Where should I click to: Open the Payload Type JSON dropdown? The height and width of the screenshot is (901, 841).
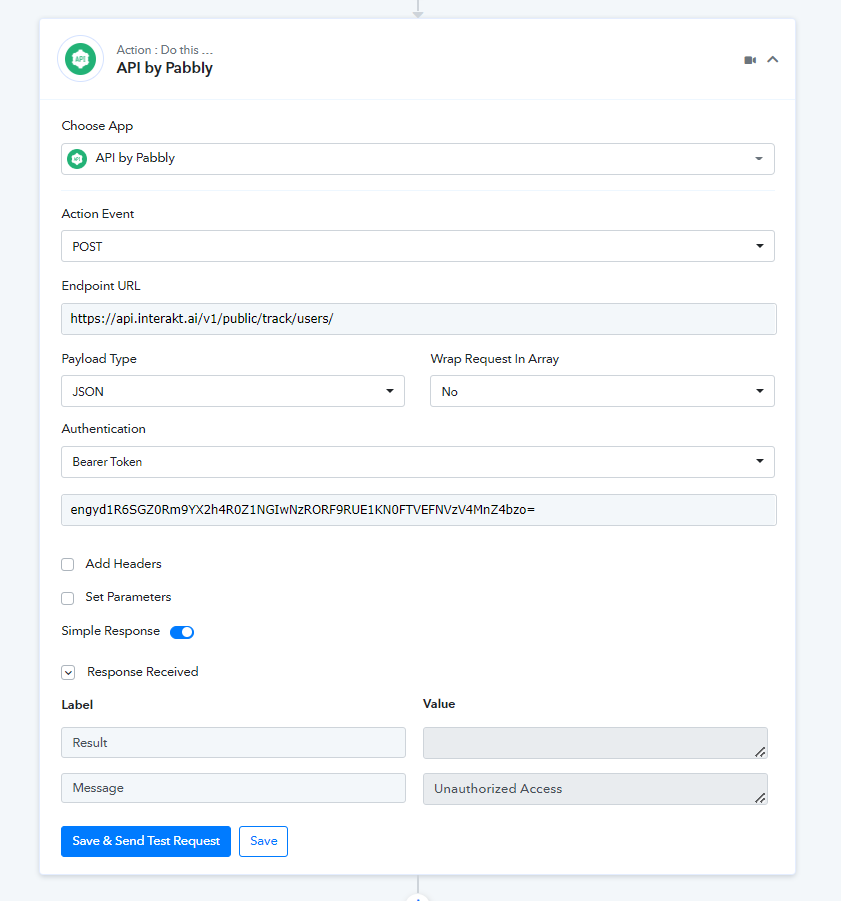(x=233, y=391)
